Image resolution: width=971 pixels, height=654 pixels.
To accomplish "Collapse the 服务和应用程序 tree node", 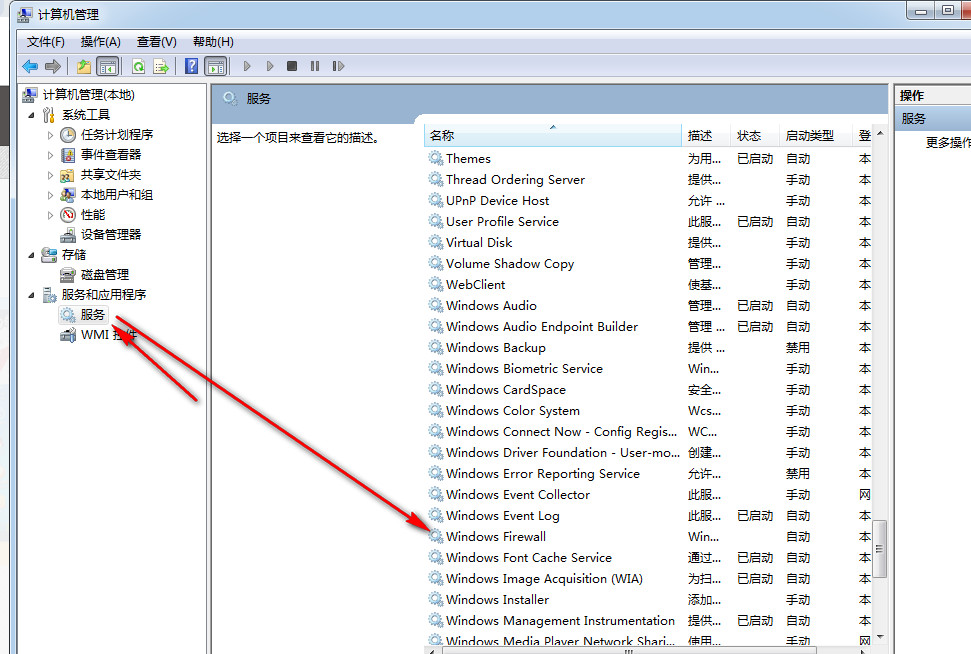I will pyautogui.click(x=32, y=295).
